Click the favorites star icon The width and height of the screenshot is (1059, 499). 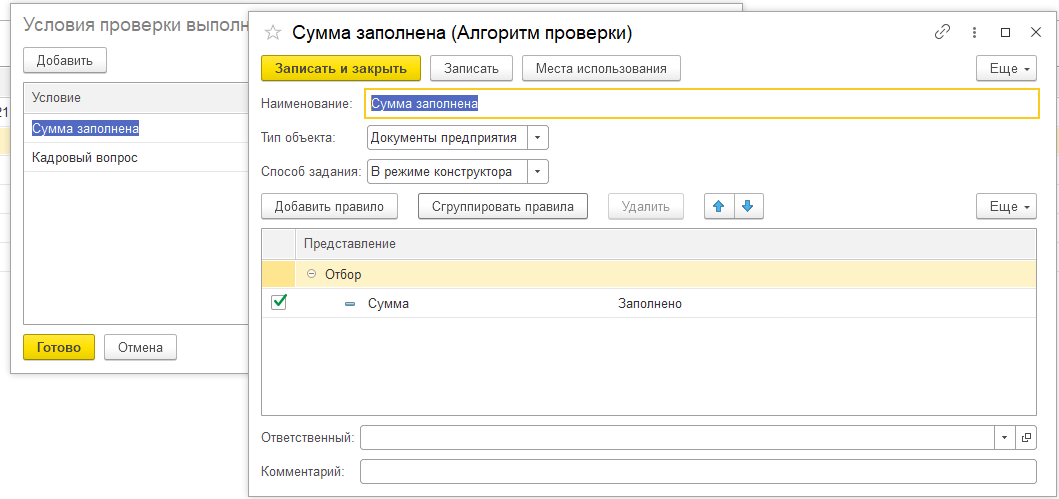[273, 33]
